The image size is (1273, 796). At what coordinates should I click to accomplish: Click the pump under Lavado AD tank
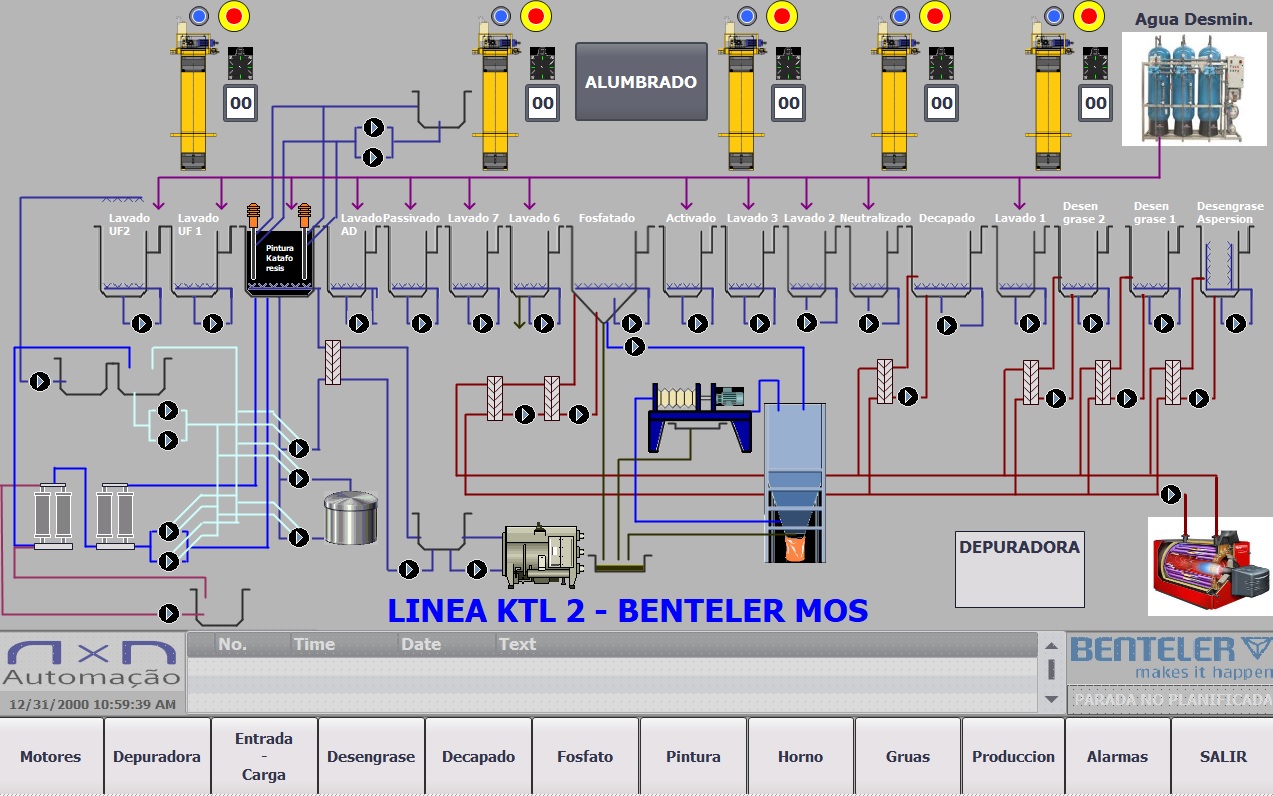[x=359, y=323]
